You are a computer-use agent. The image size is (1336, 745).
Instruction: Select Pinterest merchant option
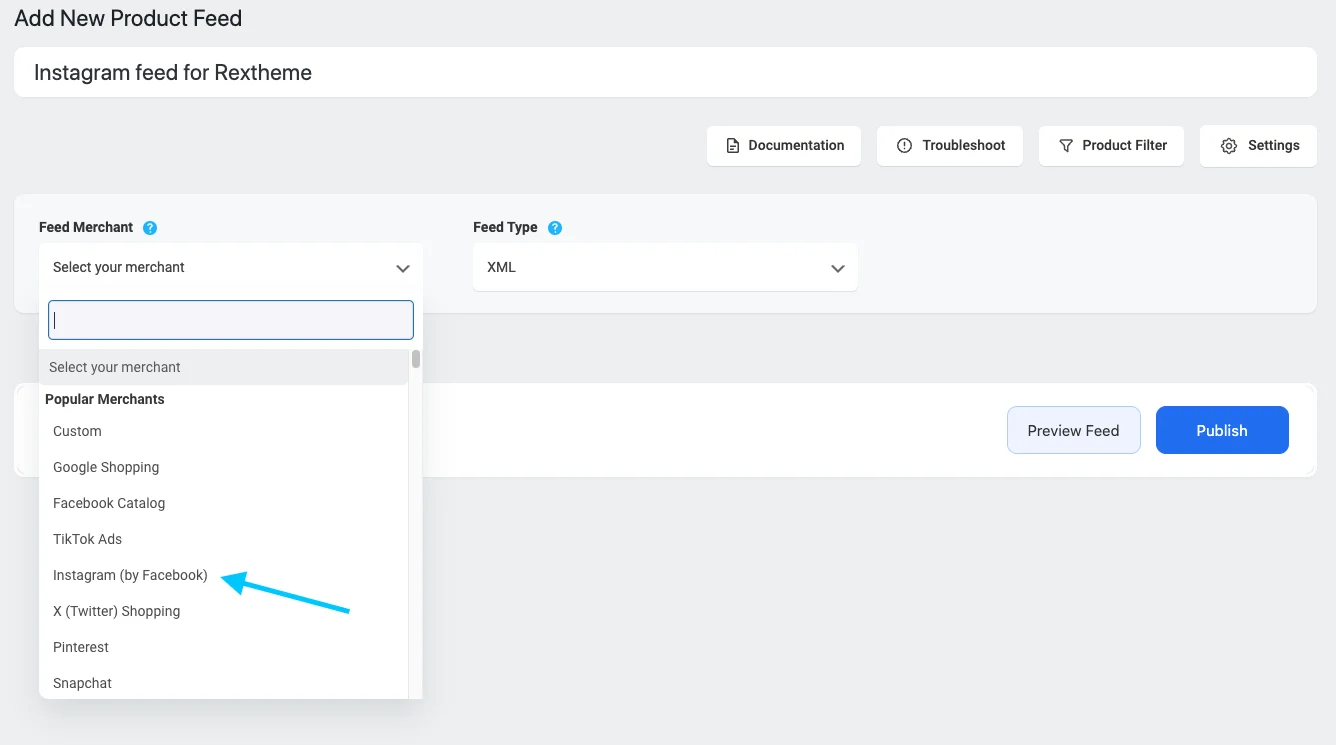click(x=223, y=647)
